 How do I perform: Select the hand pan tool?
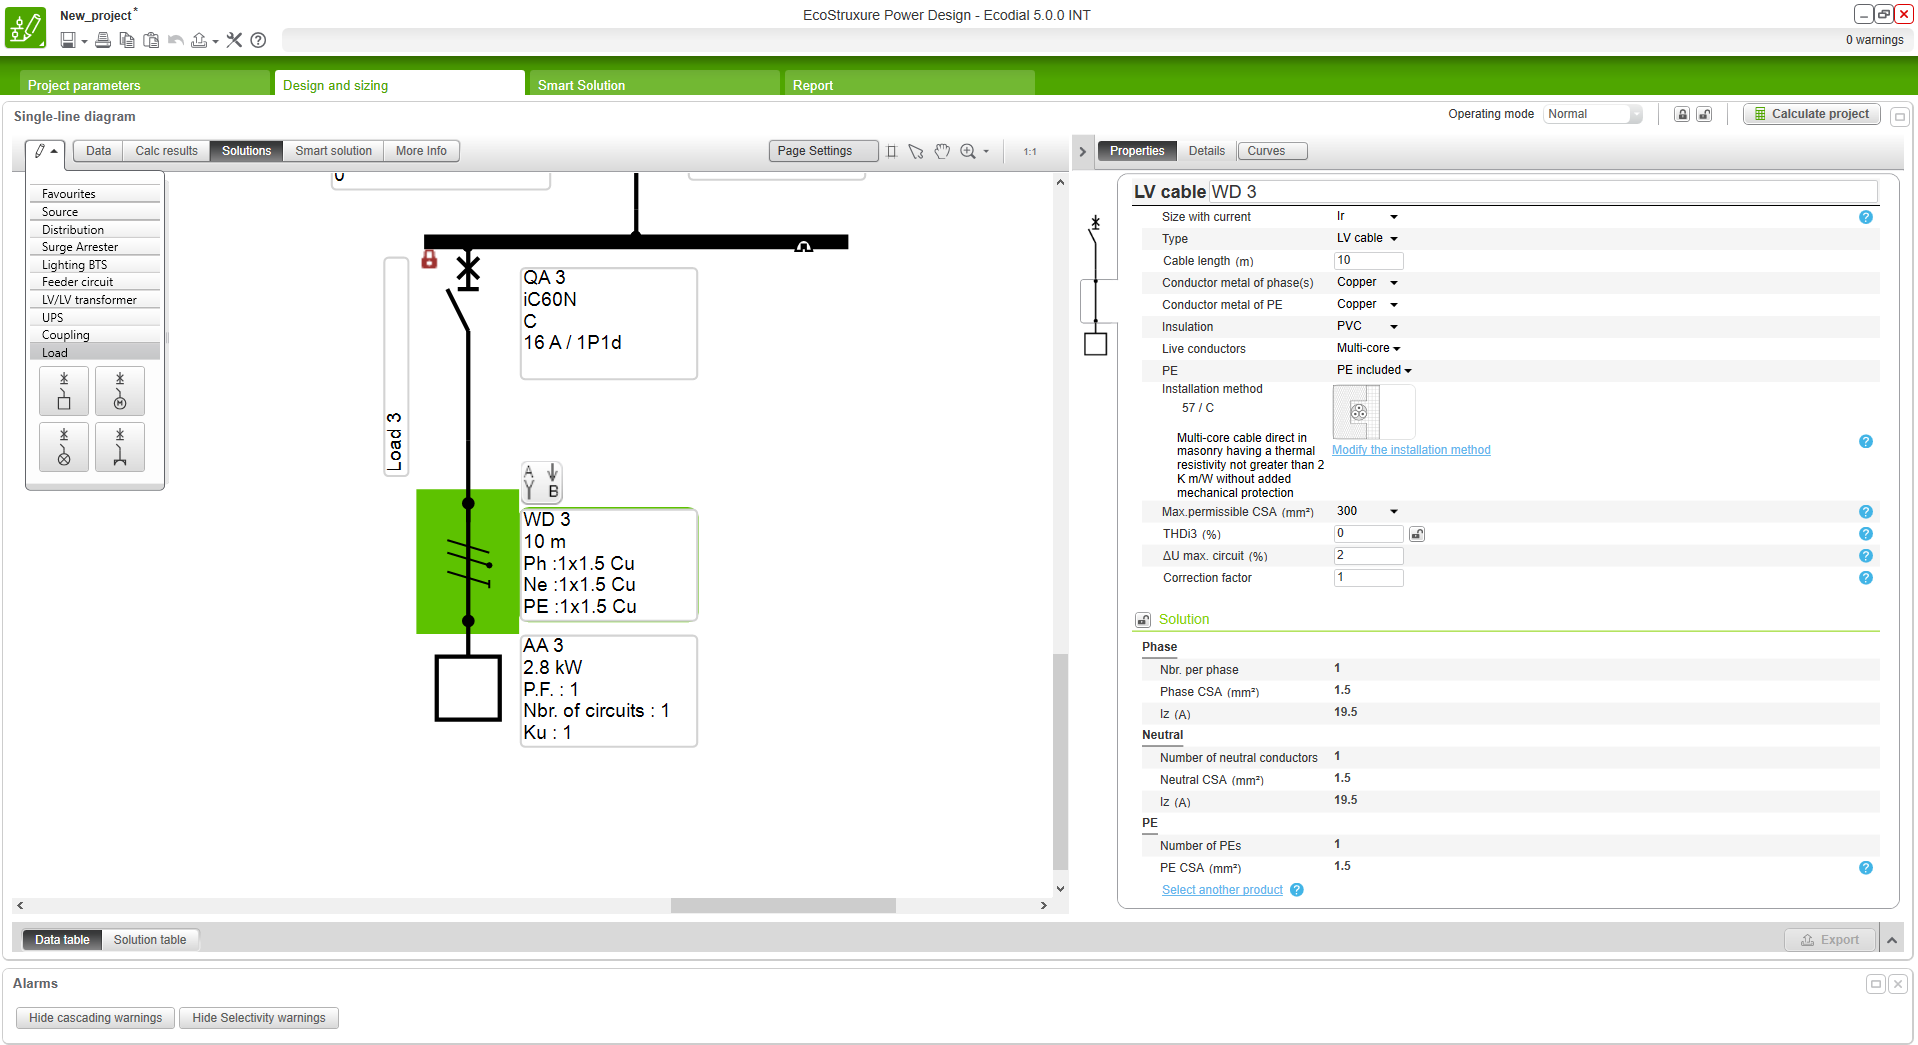[x=942, y=151]
